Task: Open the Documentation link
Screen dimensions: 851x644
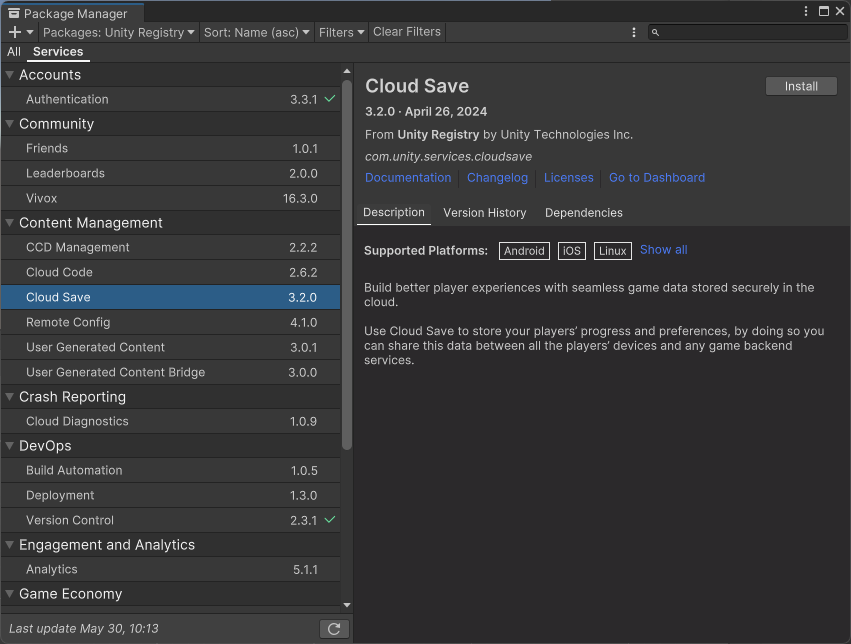Action: [408, 177]
